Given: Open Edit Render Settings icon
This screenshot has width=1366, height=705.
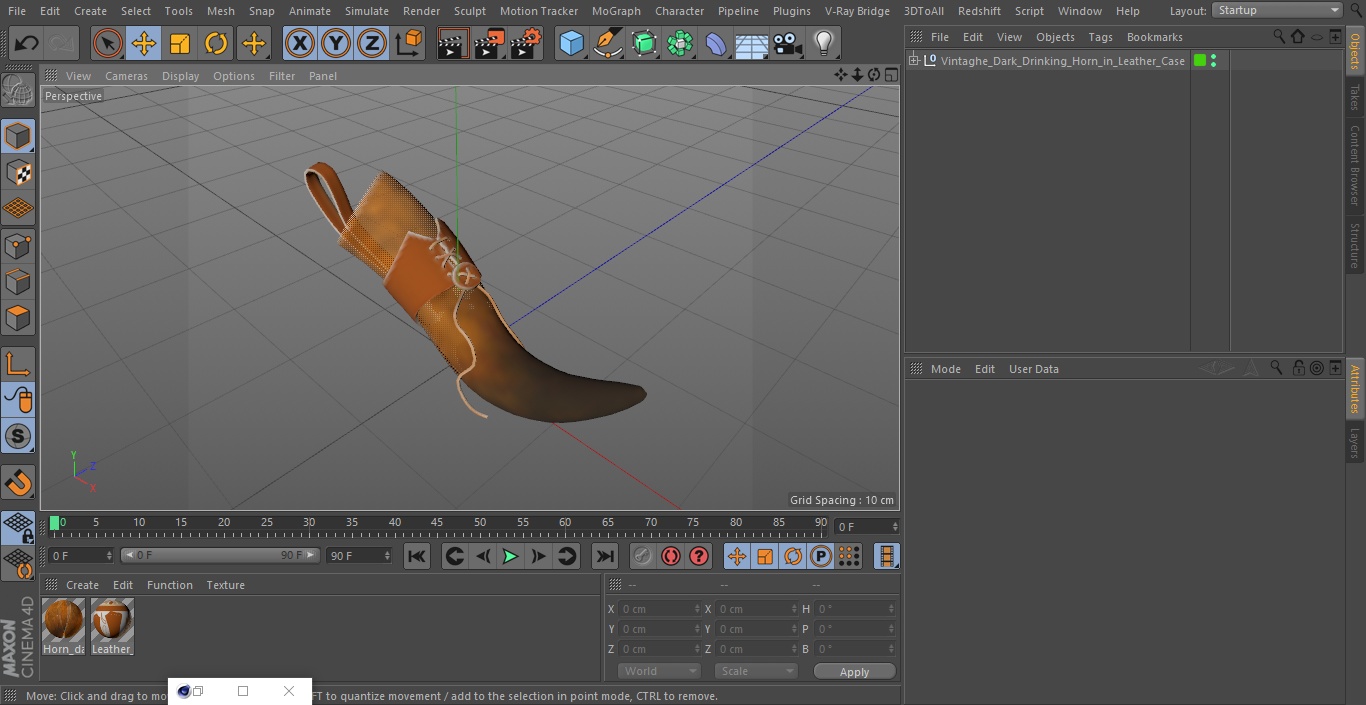Looking at the screenshot, I should [526, 44].
